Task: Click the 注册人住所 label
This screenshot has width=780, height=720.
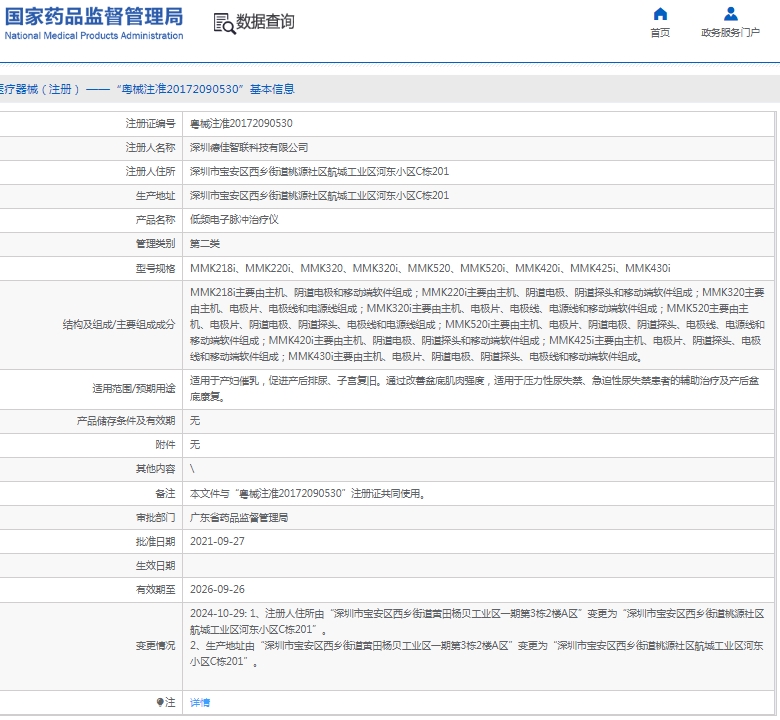Action: point(150,171)
